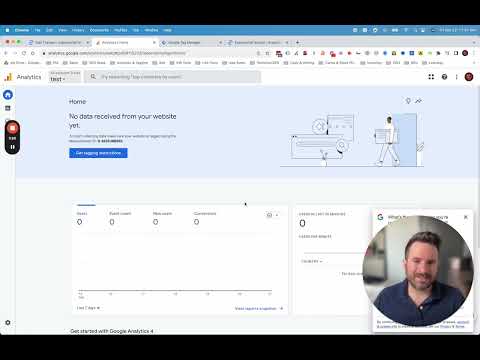Image resolution: width=480 pixels, height=360 pixels.
Task: Open the Help question mark icon
Action: coord(444,77)
